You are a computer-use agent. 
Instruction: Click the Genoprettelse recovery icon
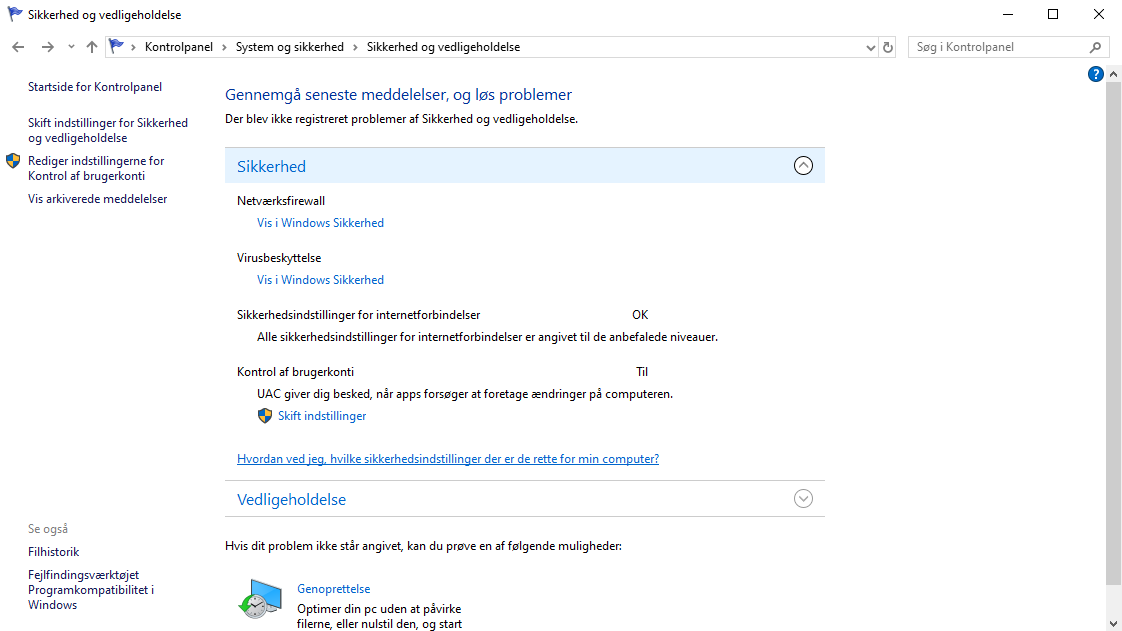260,599
